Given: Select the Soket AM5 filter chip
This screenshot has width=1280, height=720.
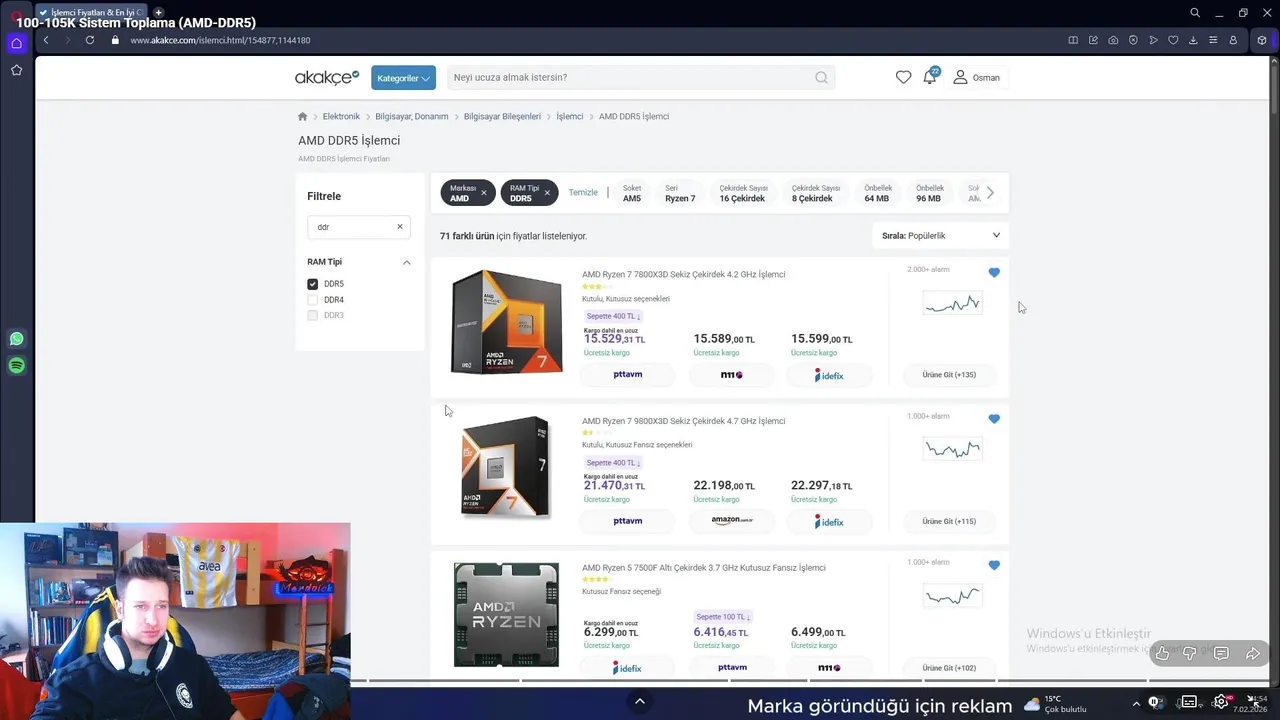Looking at the screenshot, I should [632, 193].
